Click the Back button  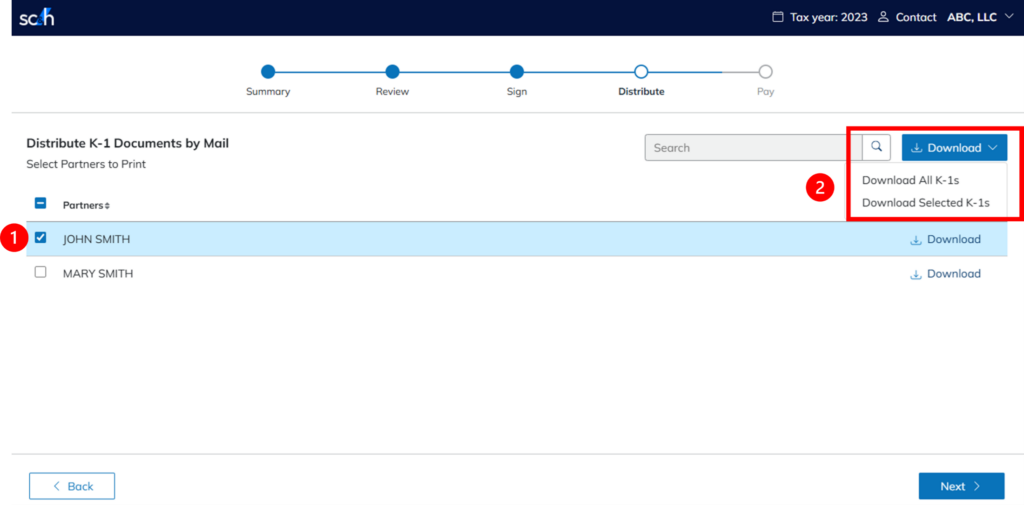72,486
